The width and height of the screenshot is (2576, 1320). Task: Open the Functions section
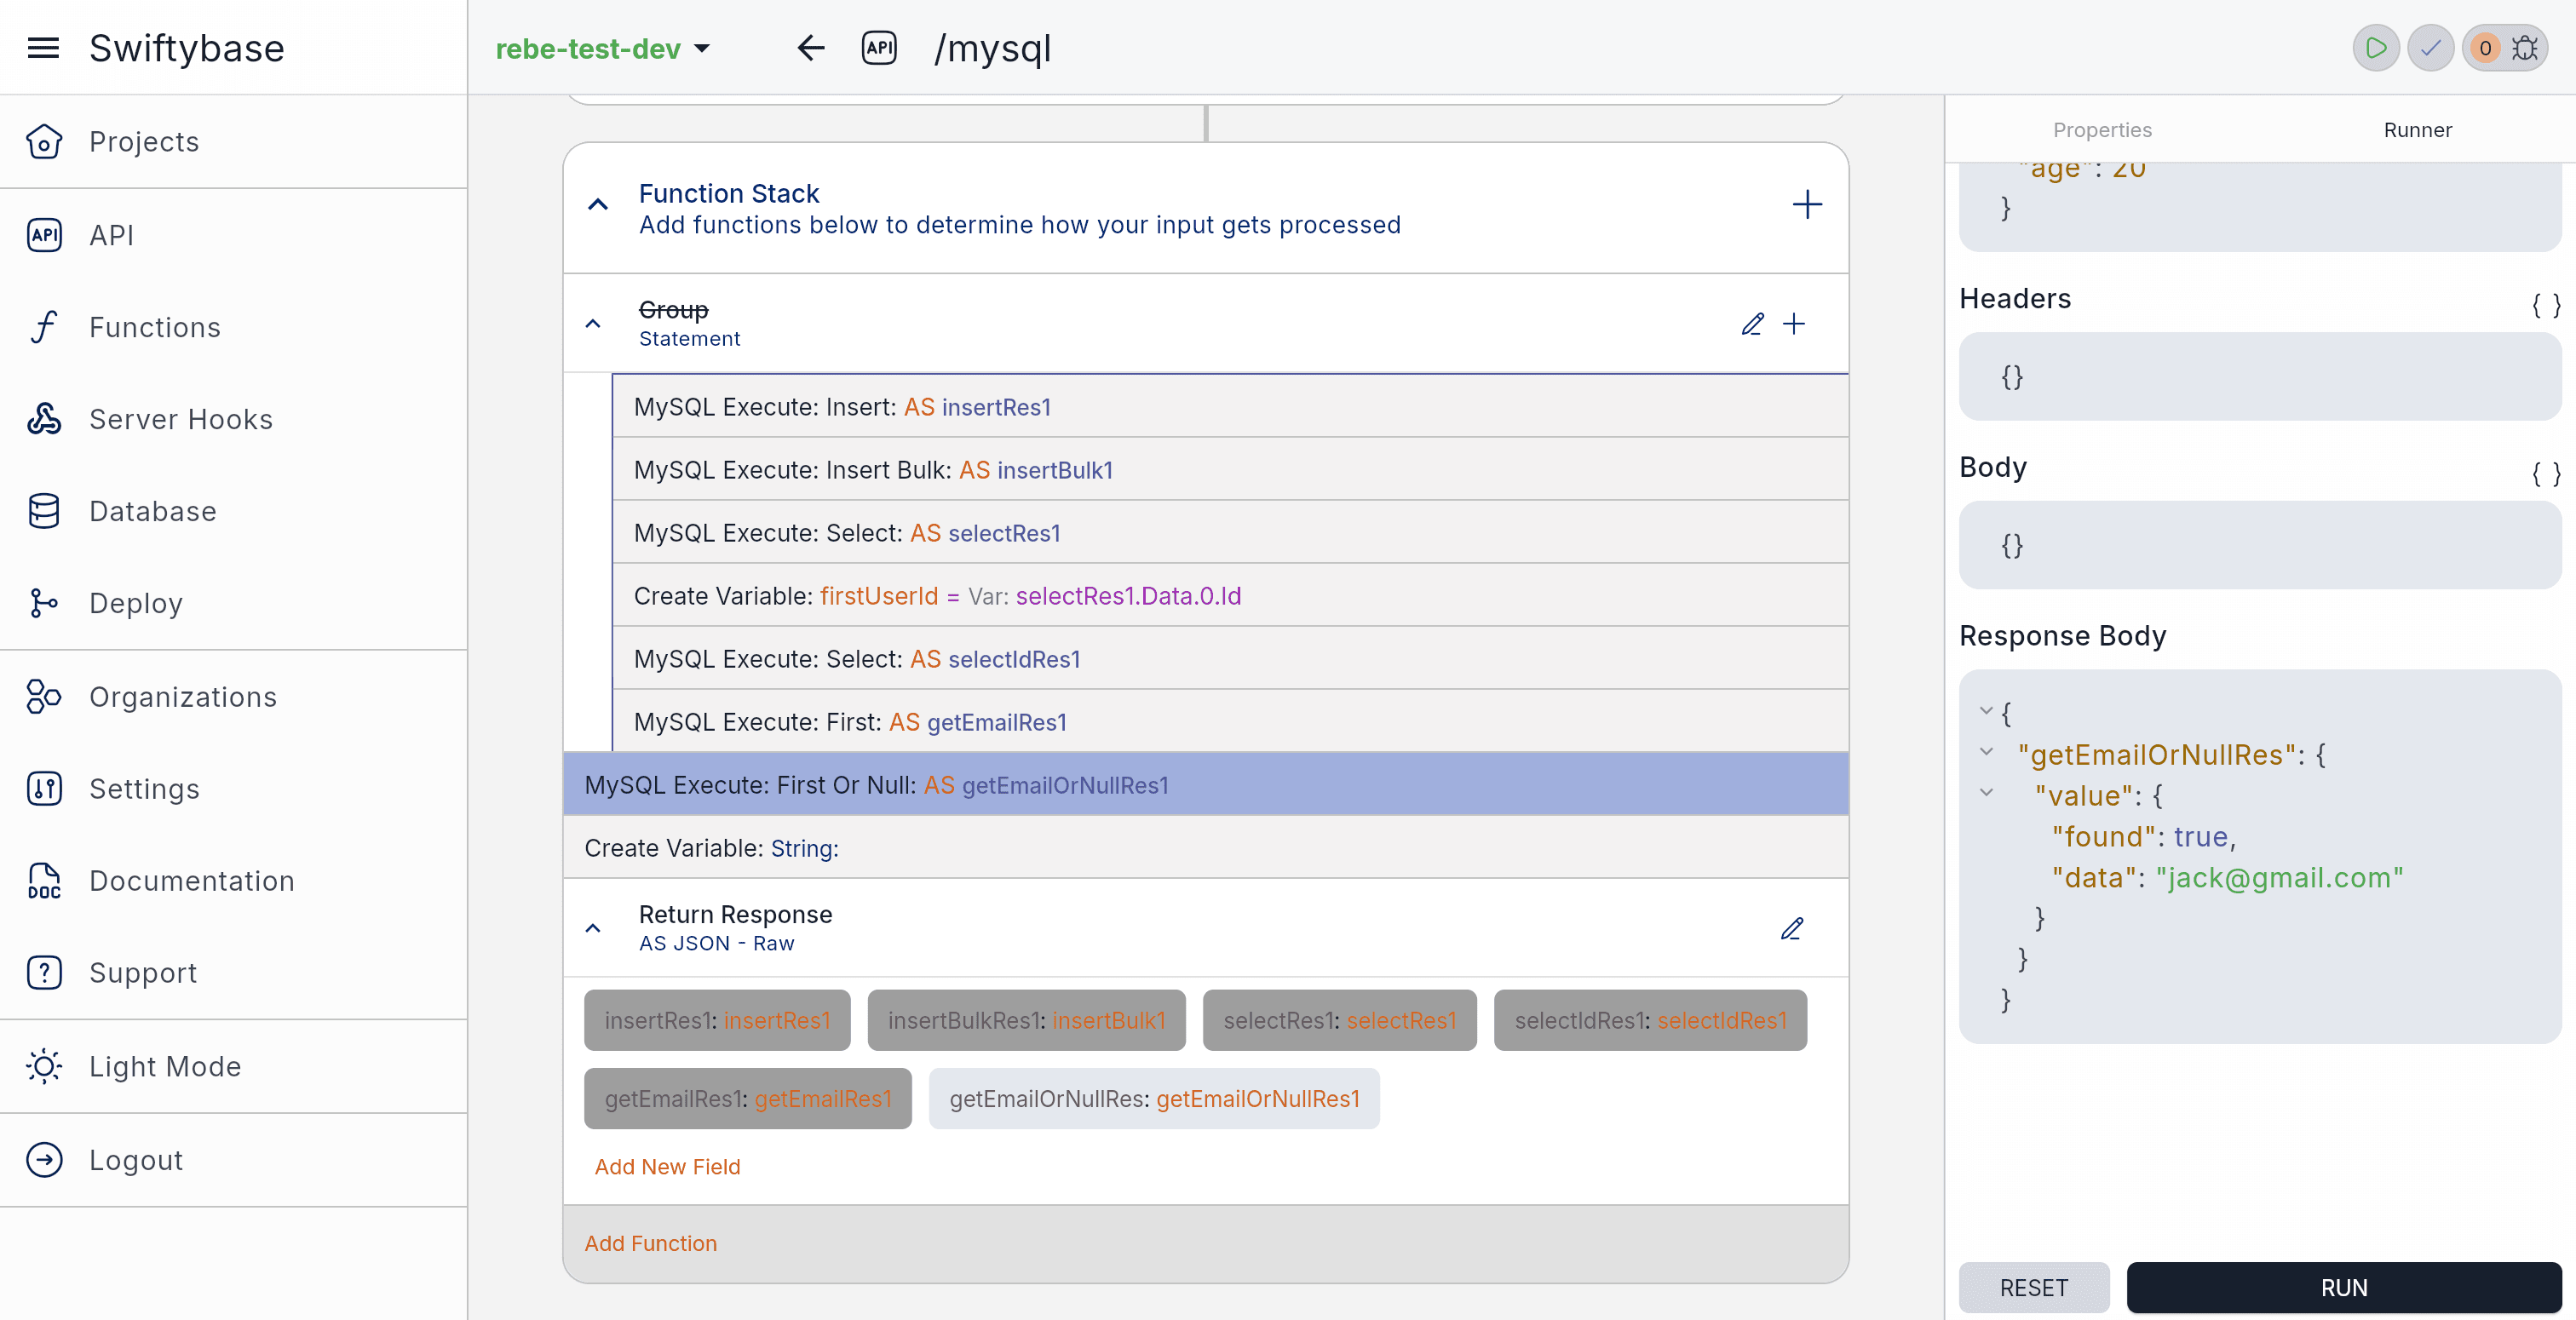coord(232,327)
